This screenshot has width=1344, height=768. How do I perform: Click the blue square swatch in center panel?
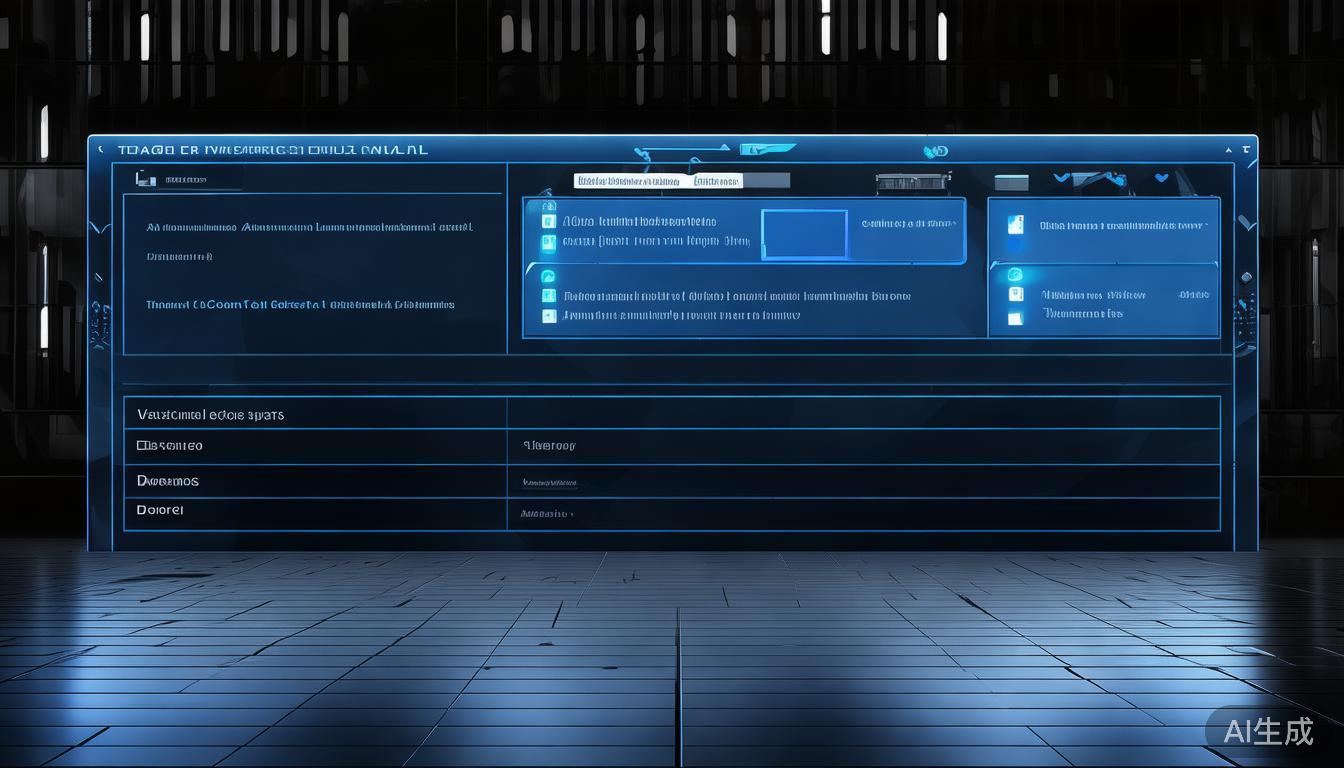click(x=804, y=234)
